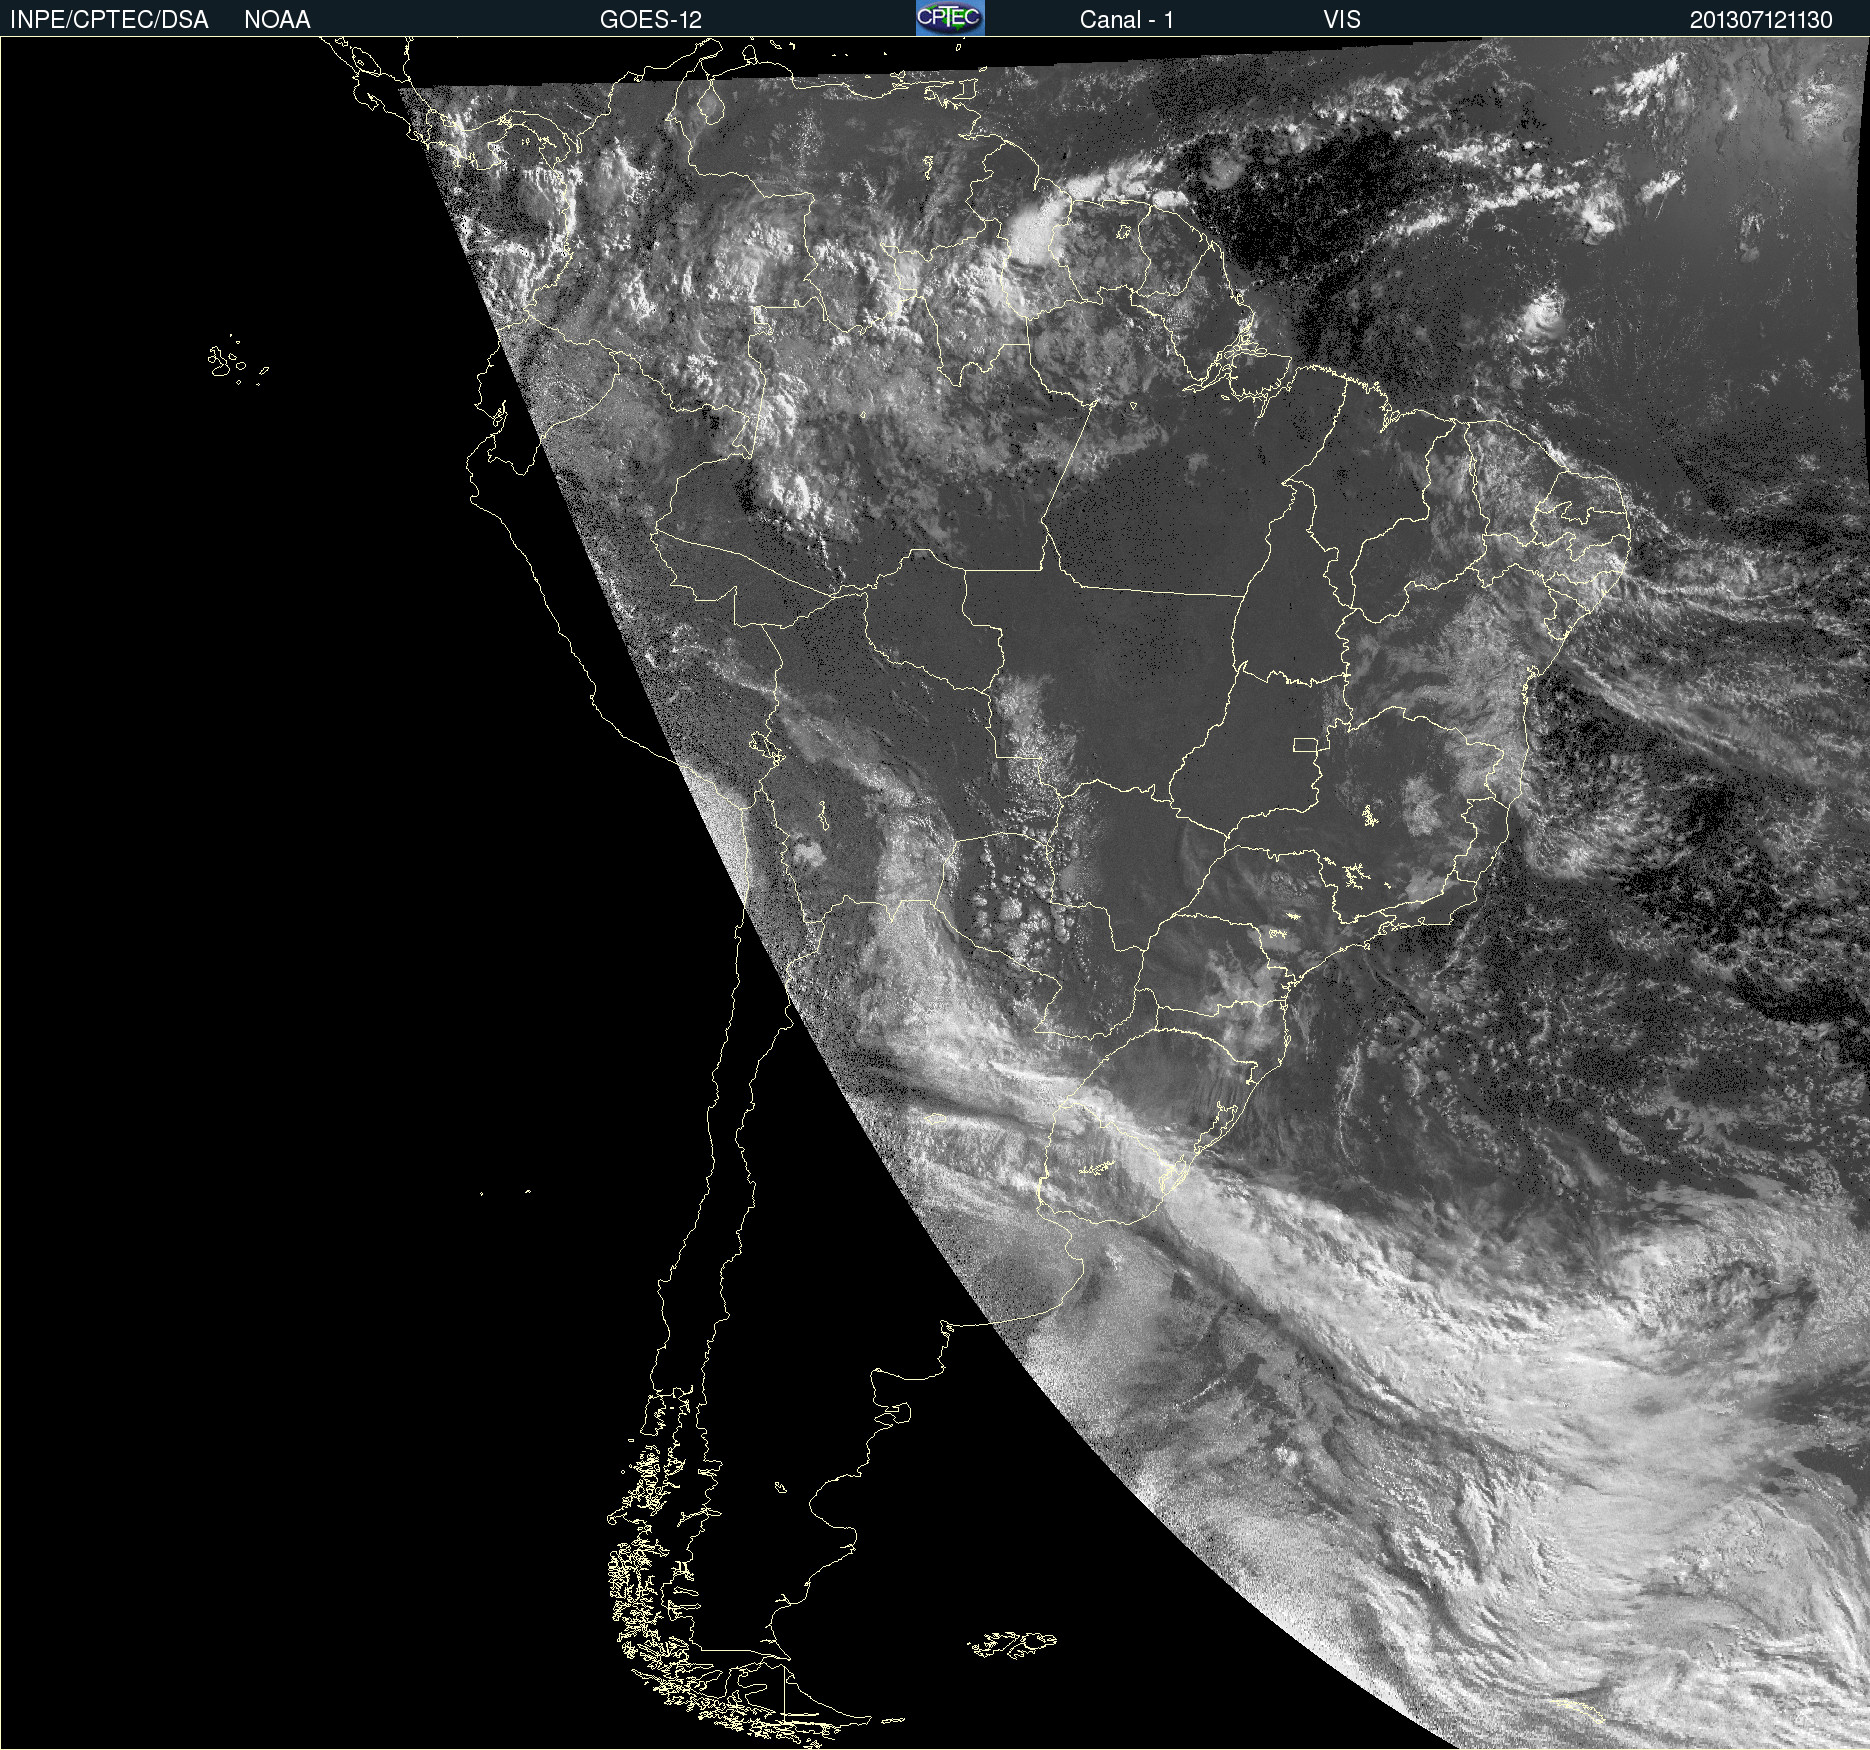Image resolution: width=1870 pixels, height=1750 pixels.
Task: Click the CPTEC logo in the header
Action: pyautogui.click(x=950, y=18)
